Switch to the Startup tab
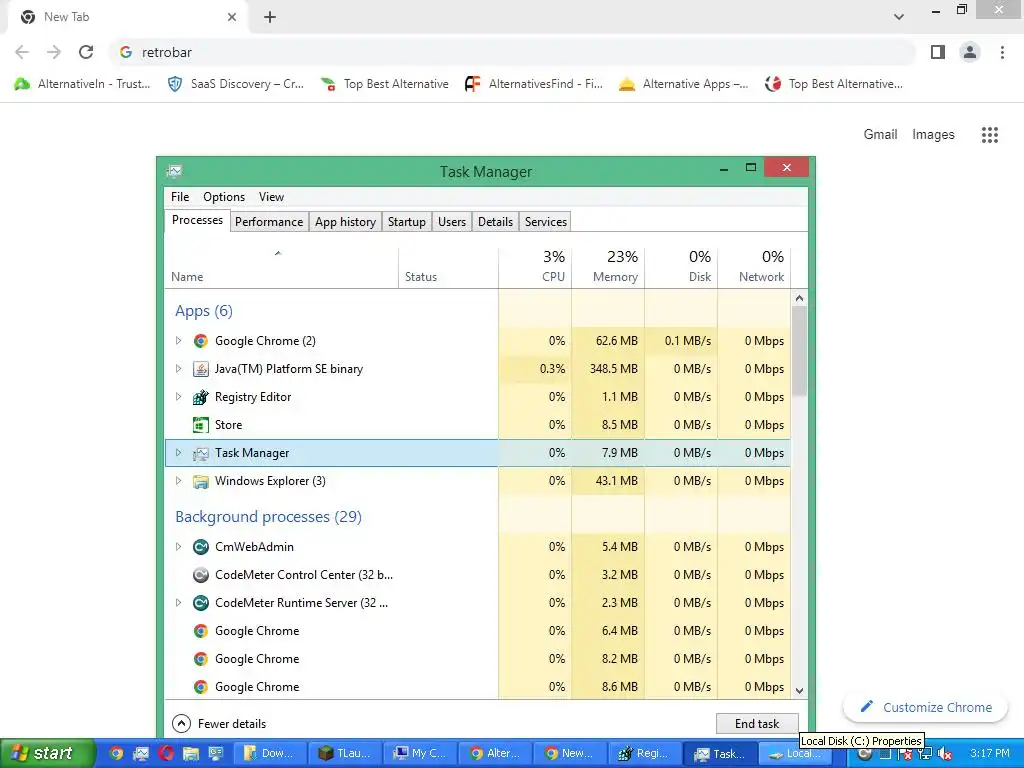 pyautogui.click(x=407, y=222)
